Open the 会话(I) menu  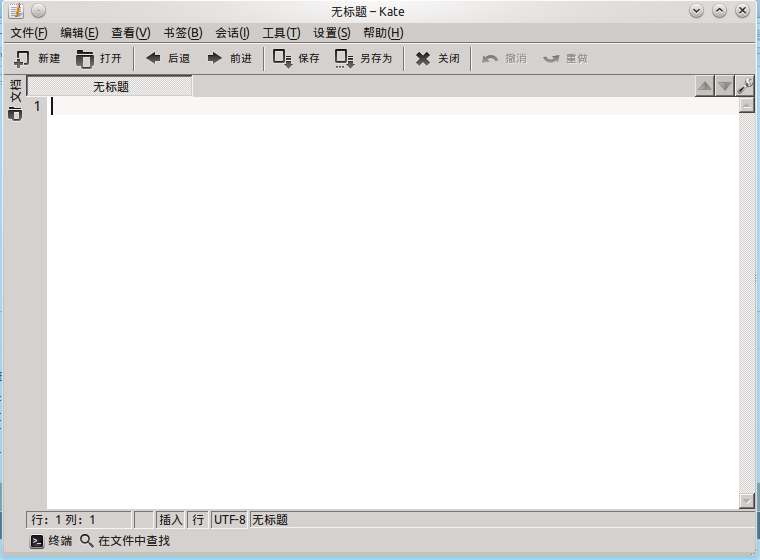point(232,33)
